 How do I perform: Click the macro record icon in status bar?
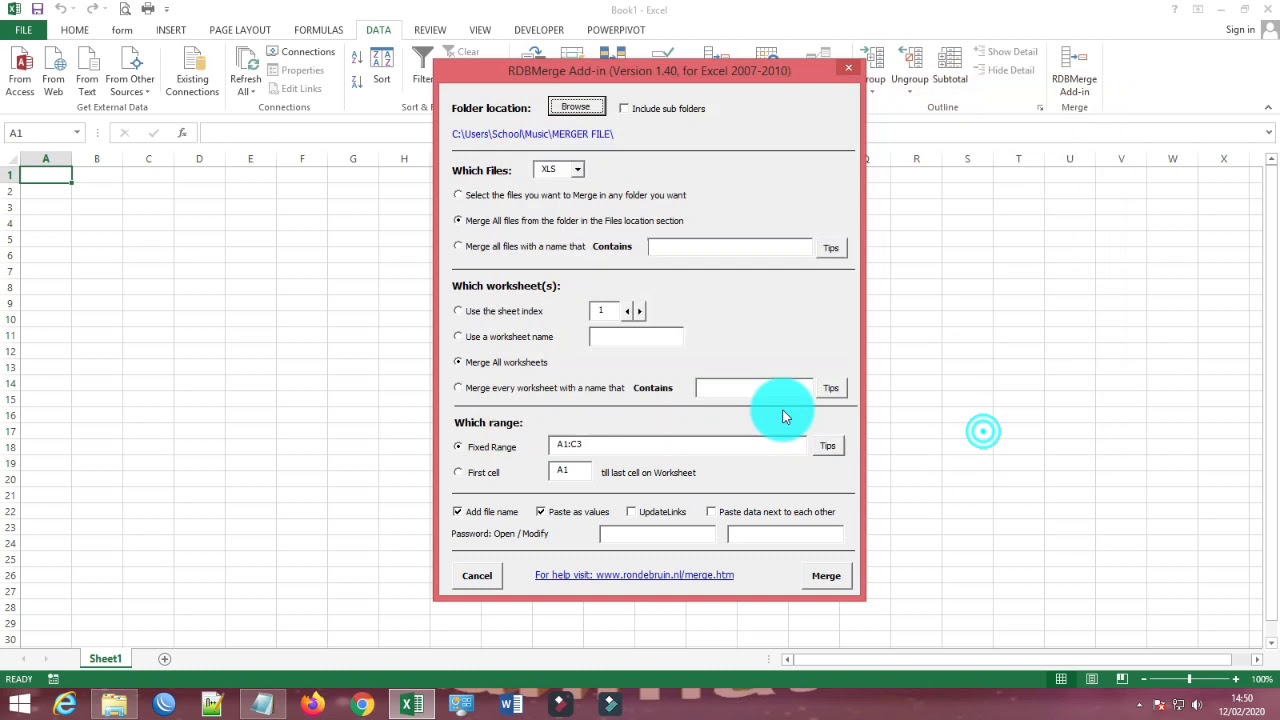[x=53, y=679]
